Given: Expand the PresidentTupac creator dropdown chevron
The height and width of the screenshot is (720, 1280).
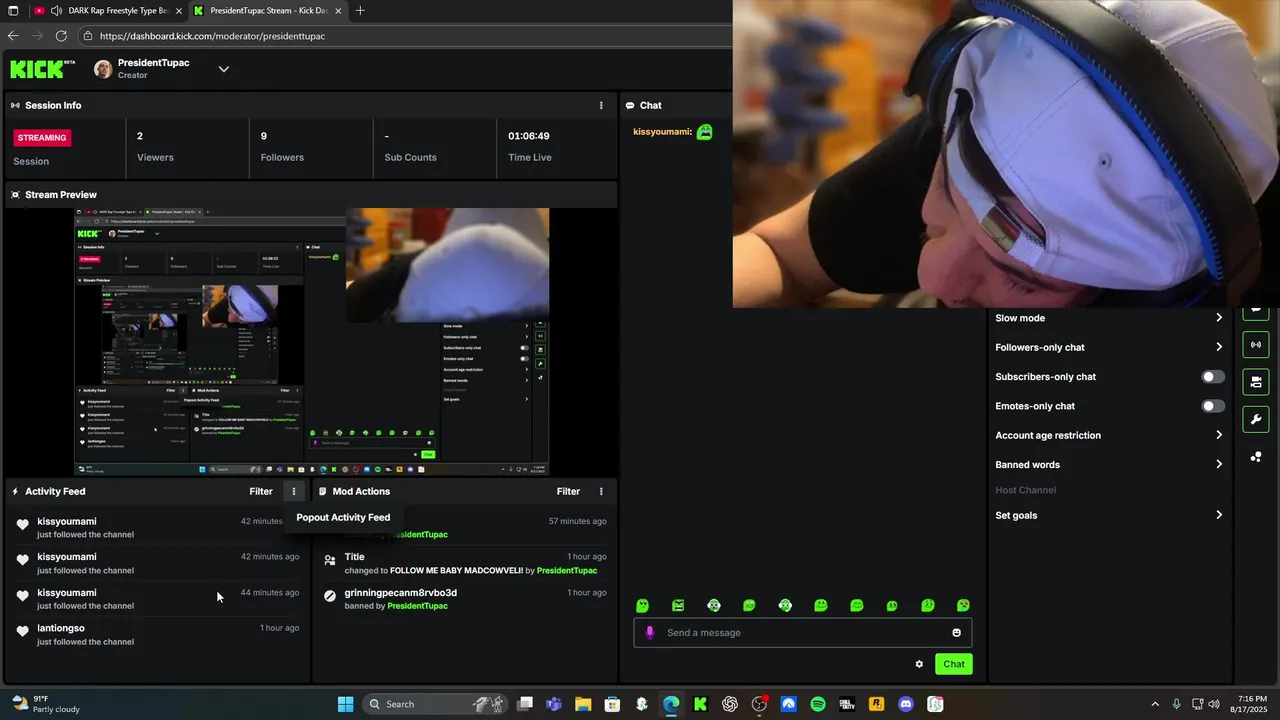Looking at the screenshot, I should pos(224,69).
